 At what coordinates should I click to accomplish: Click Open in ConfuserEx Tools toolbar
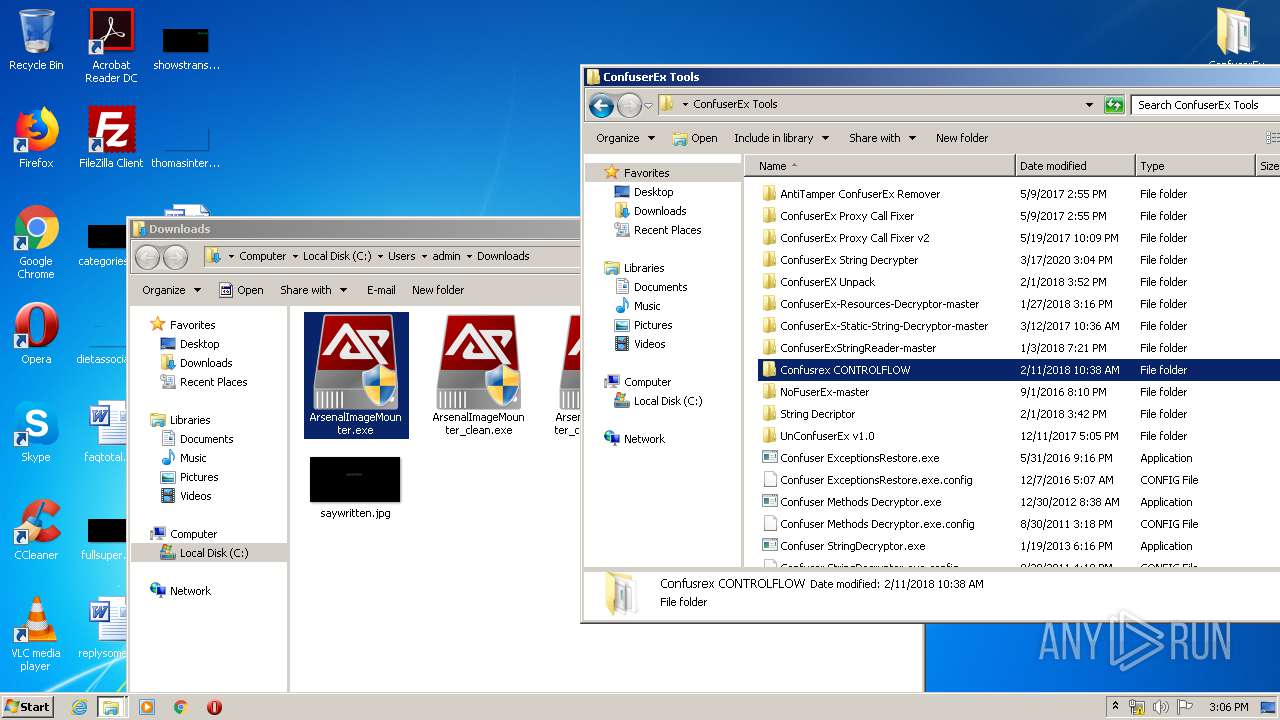point(695,138)
